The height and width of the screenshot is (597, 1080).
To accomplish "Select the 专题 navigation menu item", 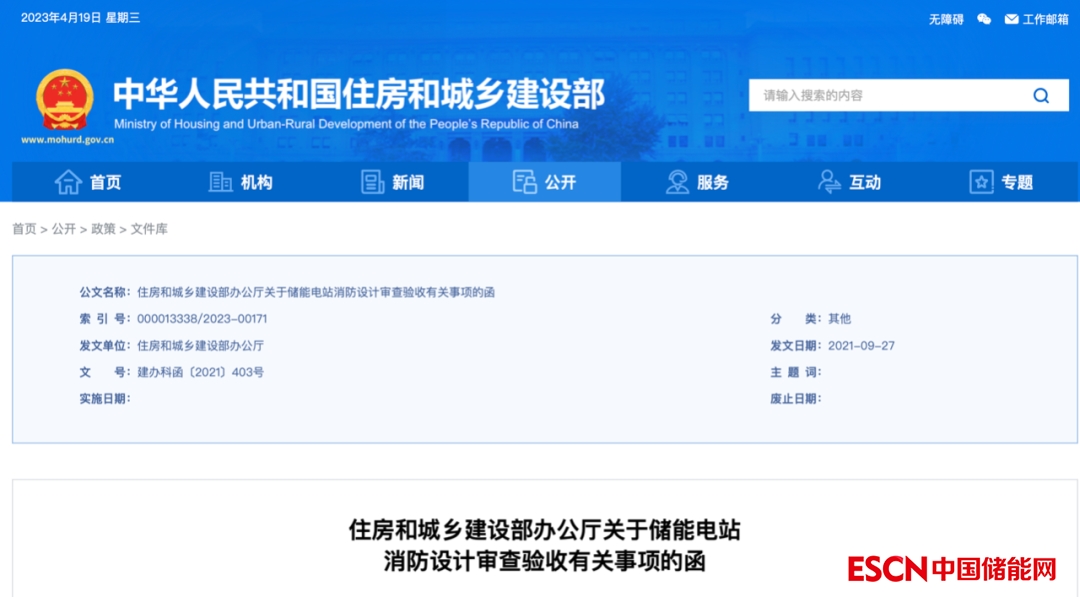I will 1017,182.
